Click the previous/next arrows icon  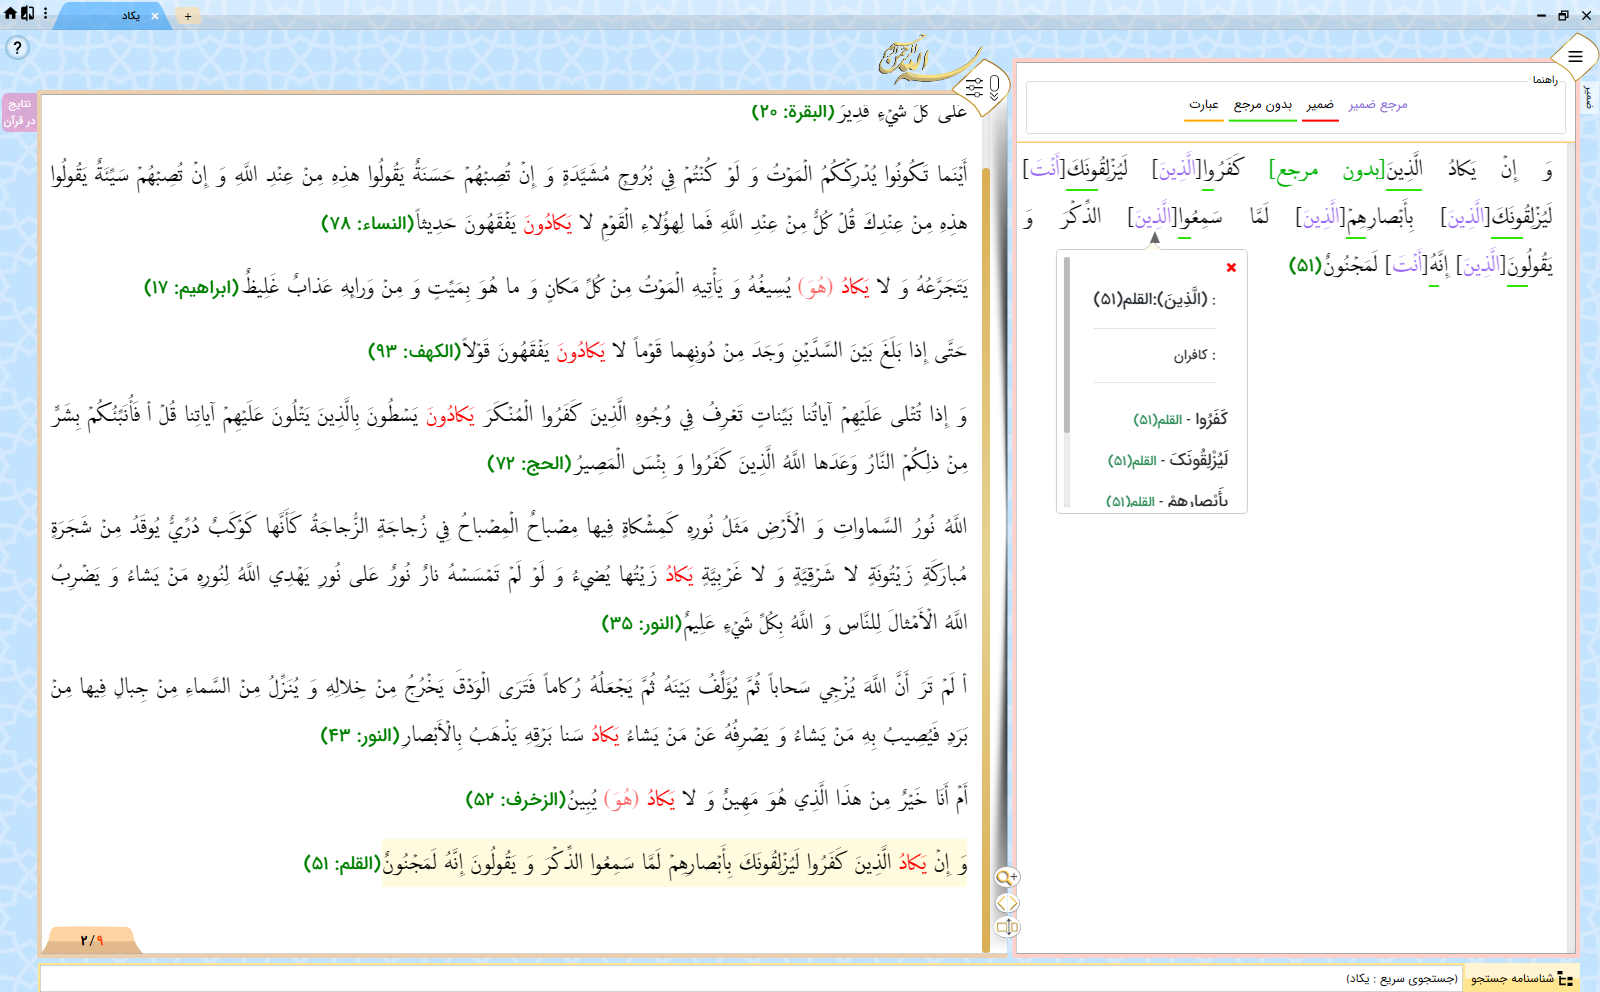click(1006, 903)
